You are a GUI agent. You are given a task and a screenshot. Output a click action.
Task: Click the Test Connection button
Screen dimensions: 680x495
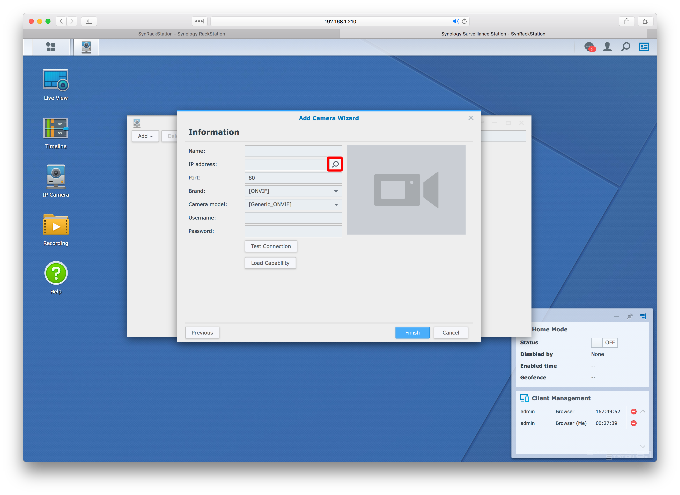point(271,246)
